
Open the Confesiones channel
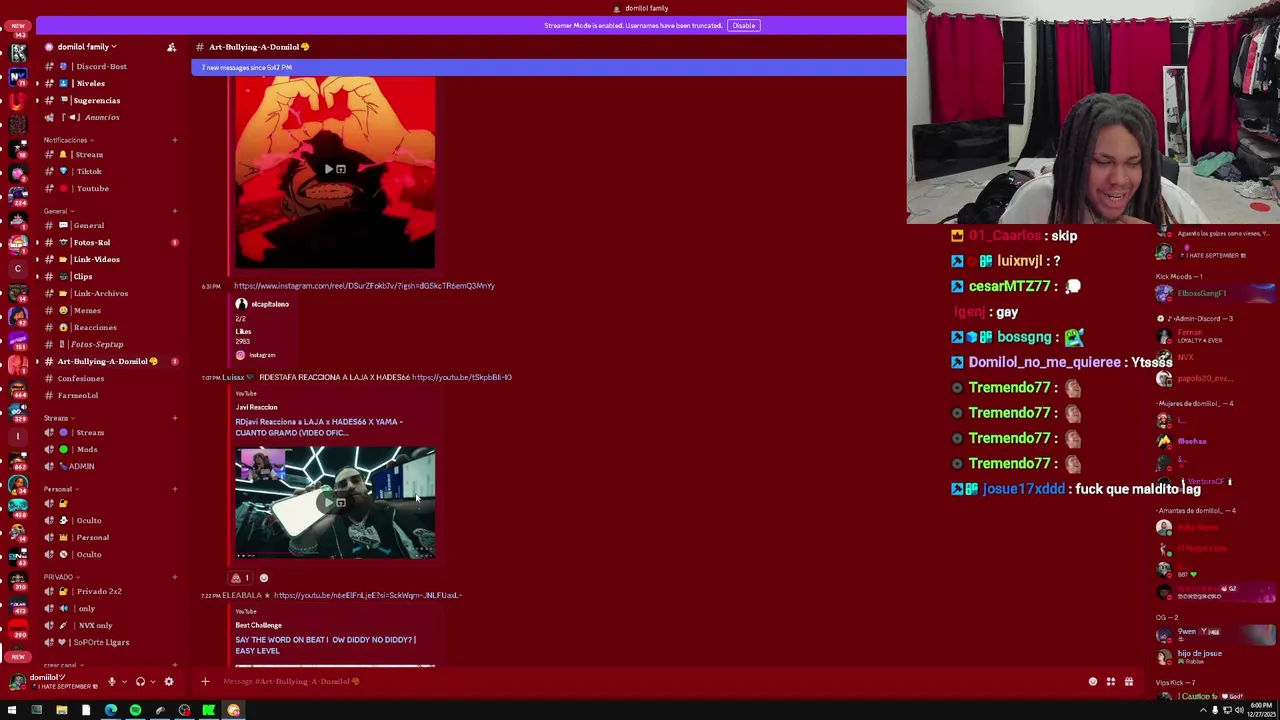(80, 378)
